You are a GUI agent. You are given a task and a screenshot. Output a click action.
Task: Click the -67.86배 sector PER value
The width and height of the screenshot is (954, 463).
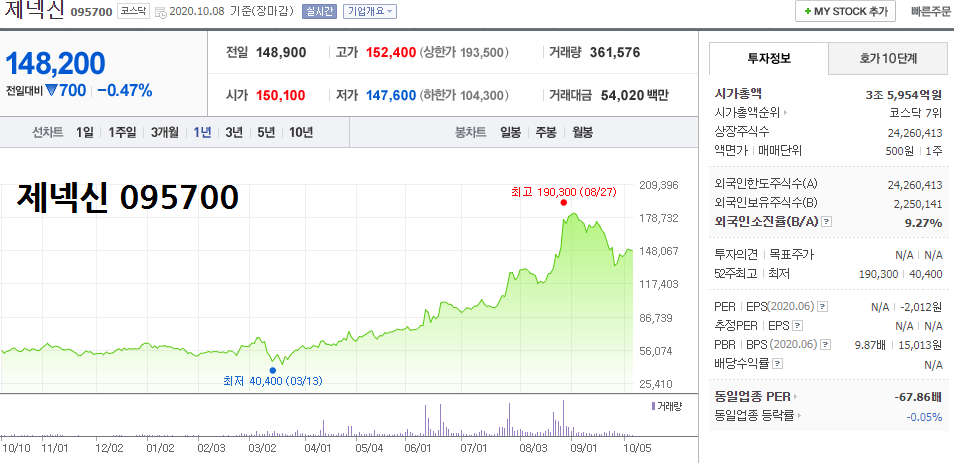[x=919, y=397]
